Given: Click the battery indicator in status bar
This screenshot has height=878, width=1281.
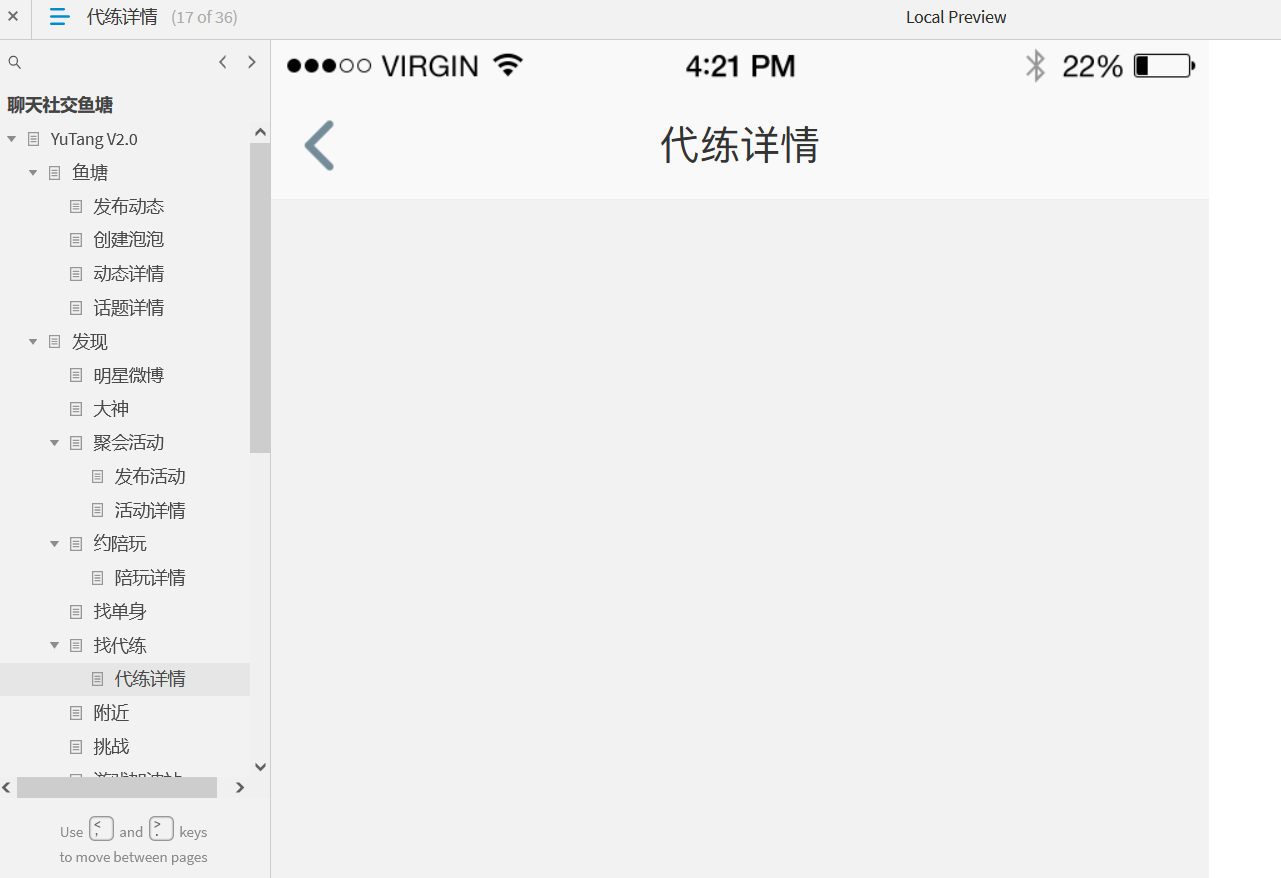Looking at the screenshot, I should 1165,66.
